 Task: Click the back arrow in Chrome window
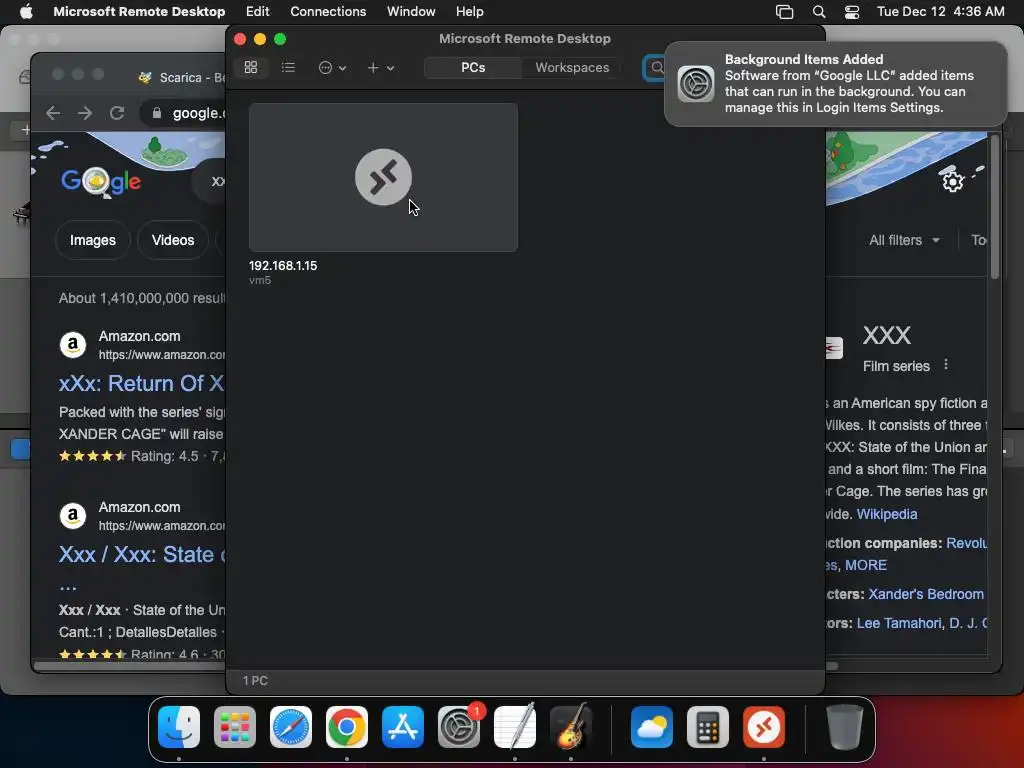[53, 113]
